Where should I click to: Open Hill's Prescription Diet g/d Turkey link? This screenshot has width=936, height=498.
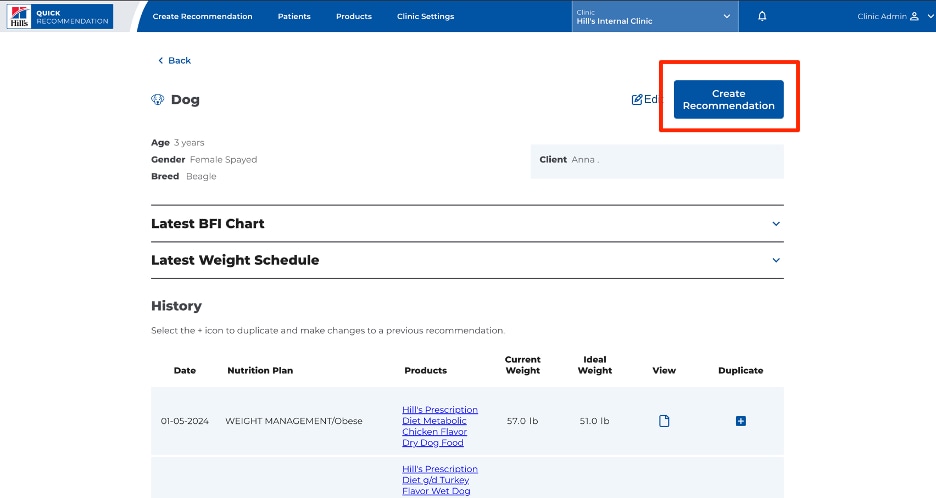[x=439, y=480]
